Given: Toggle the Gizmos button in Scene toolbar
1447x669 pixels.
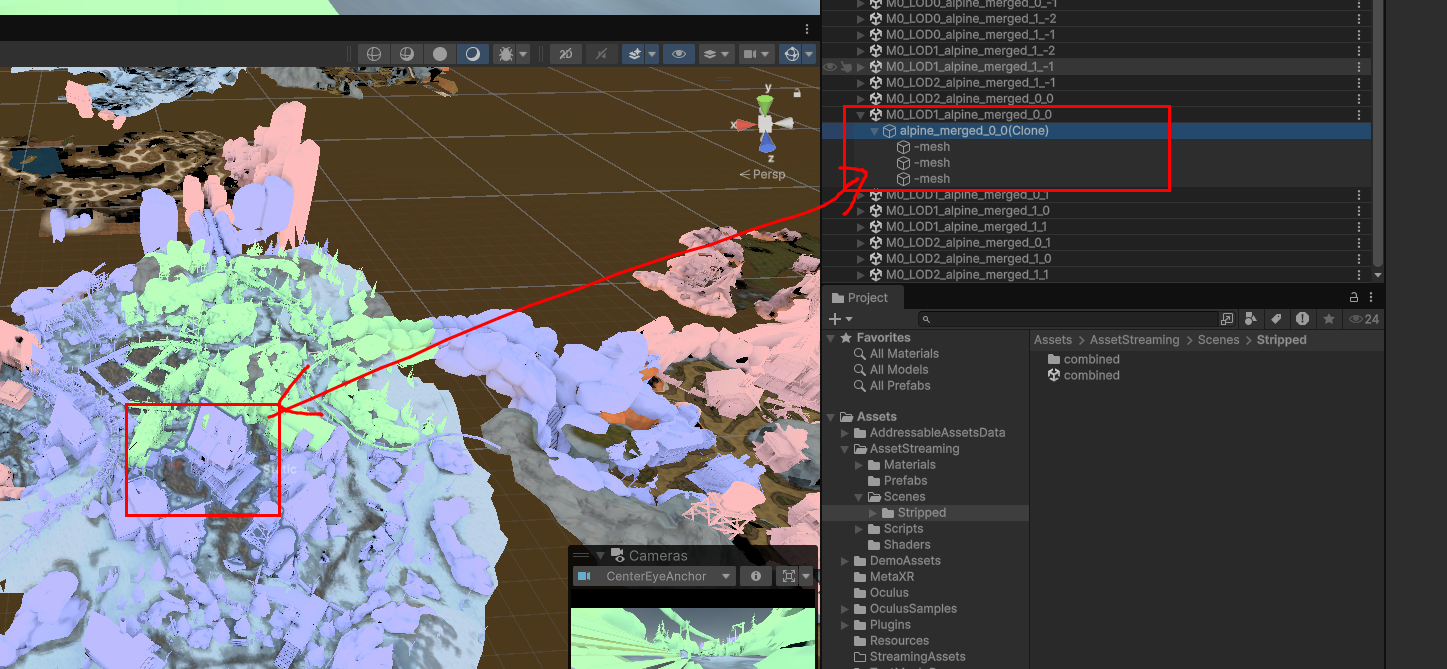Looking at the screenshot, I should click(791, 54).
